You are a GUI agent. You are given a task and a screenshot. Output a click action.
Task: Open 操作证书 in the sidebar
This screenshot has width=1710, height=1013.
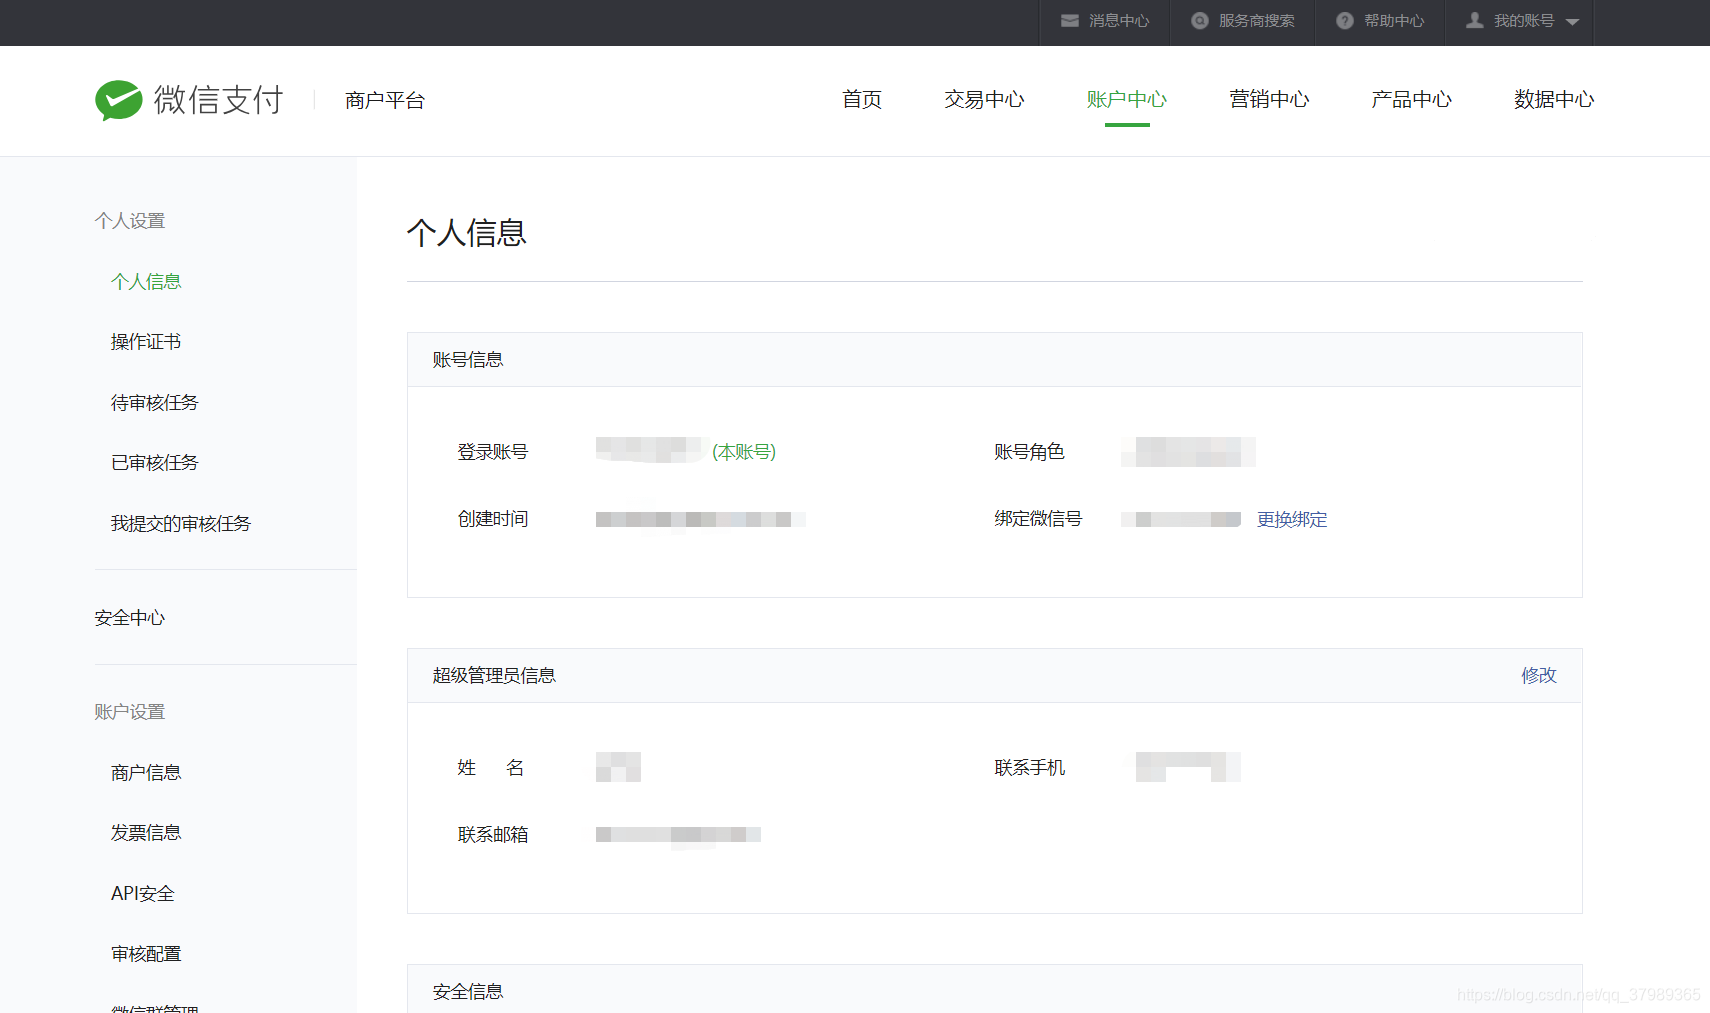[146, 342]
